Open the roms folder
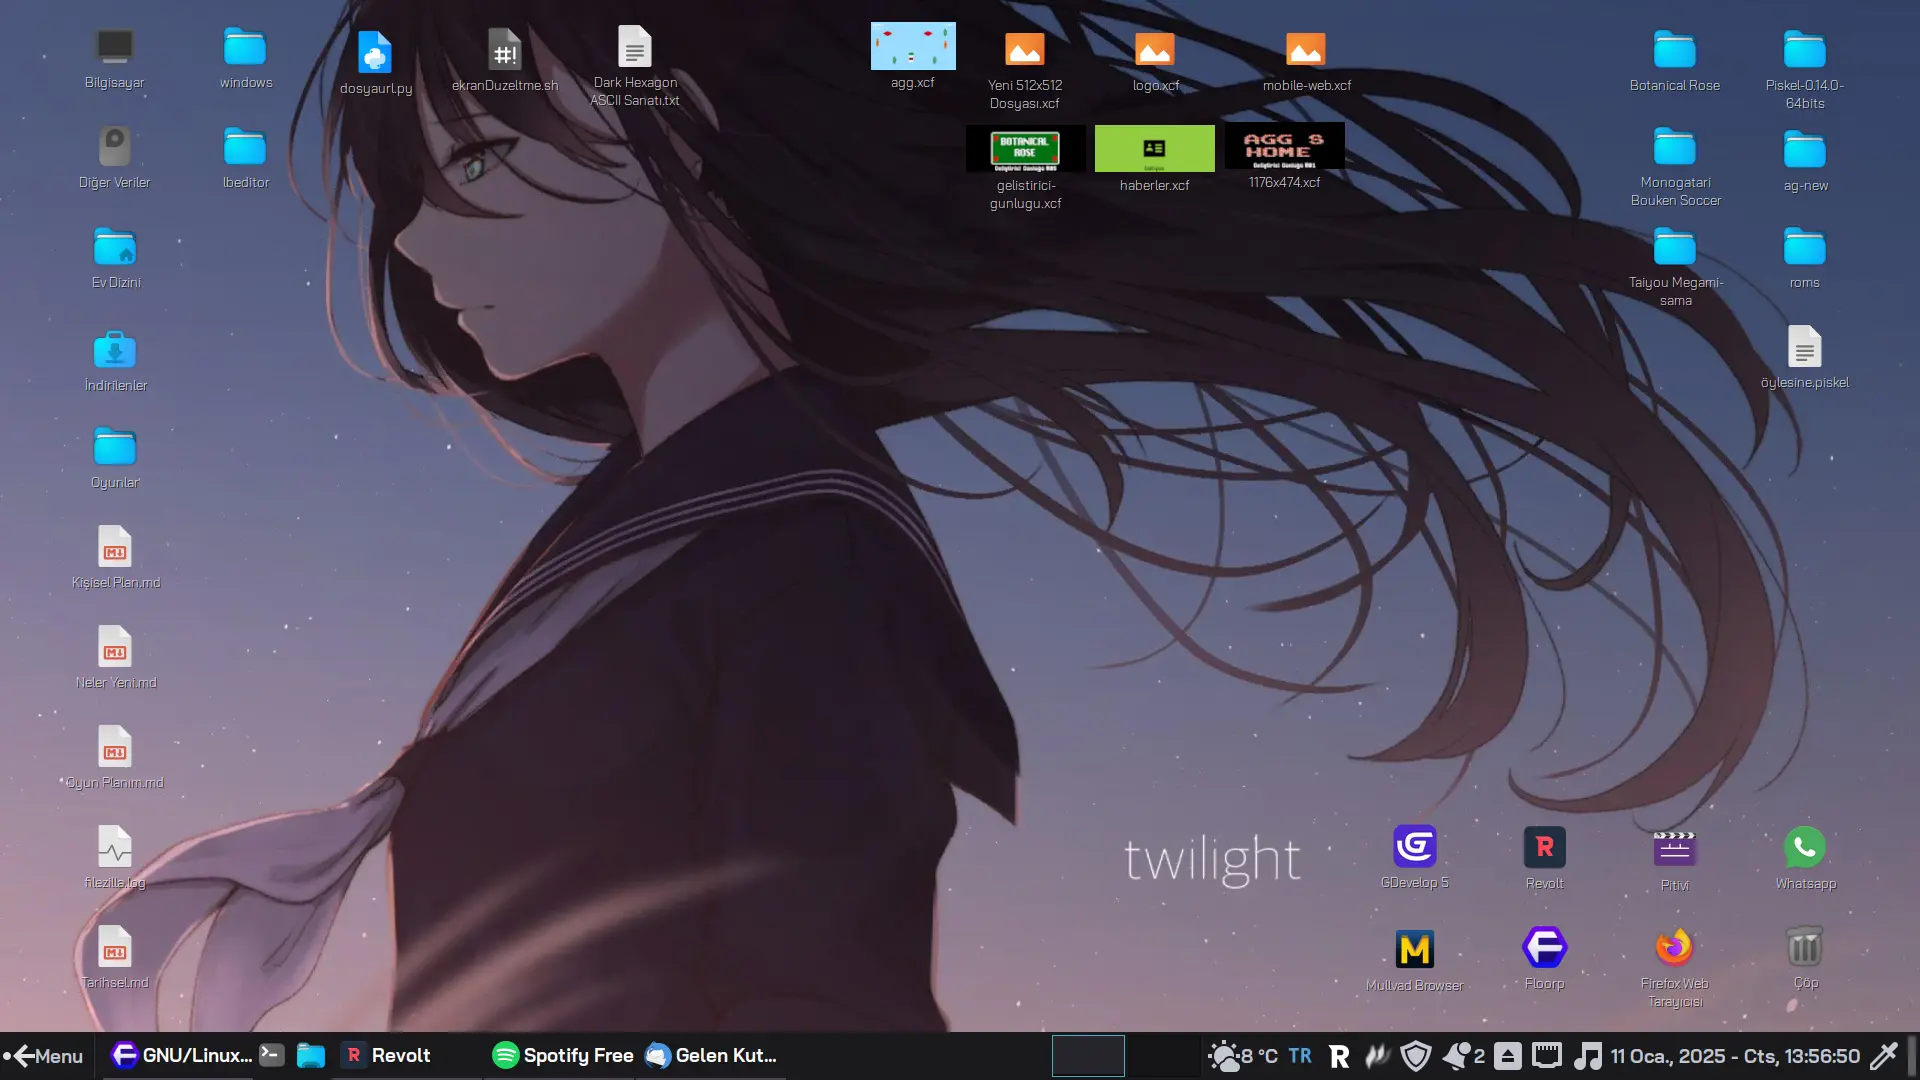The height and width of the screenshot is (1080, 1920). 1805,258
